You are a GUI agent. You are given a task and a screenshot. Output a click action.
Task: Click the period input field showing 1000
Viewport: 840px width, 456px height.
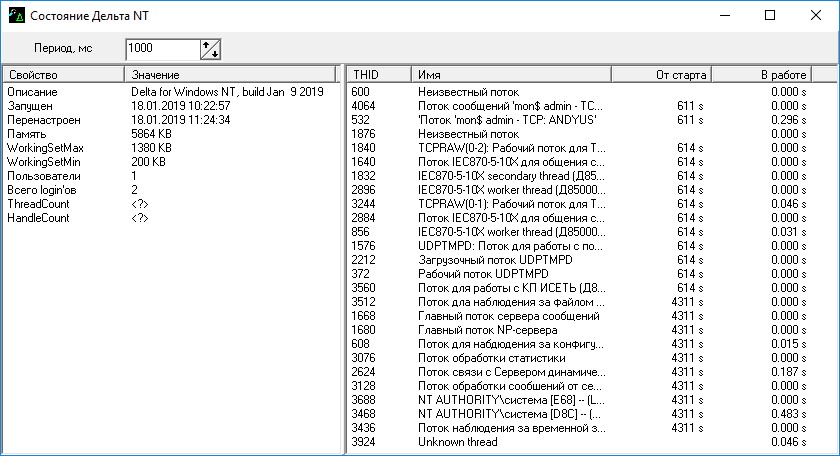pos(161,49)
